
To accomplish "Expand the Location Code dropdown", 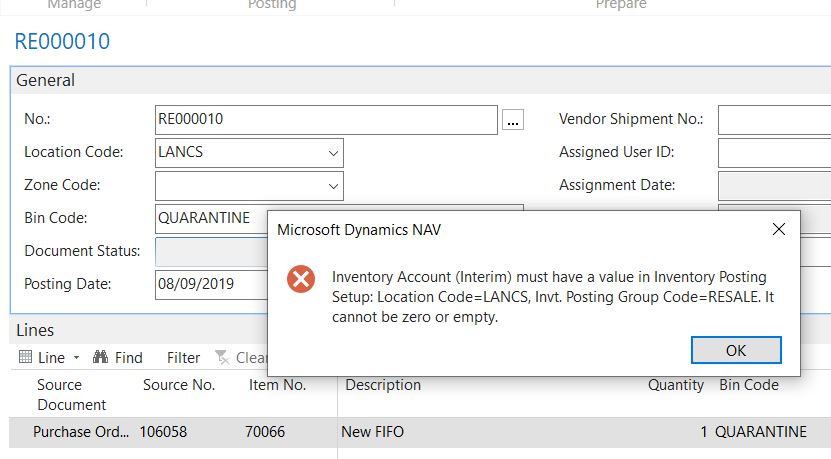I will click(x=332, y=153).
